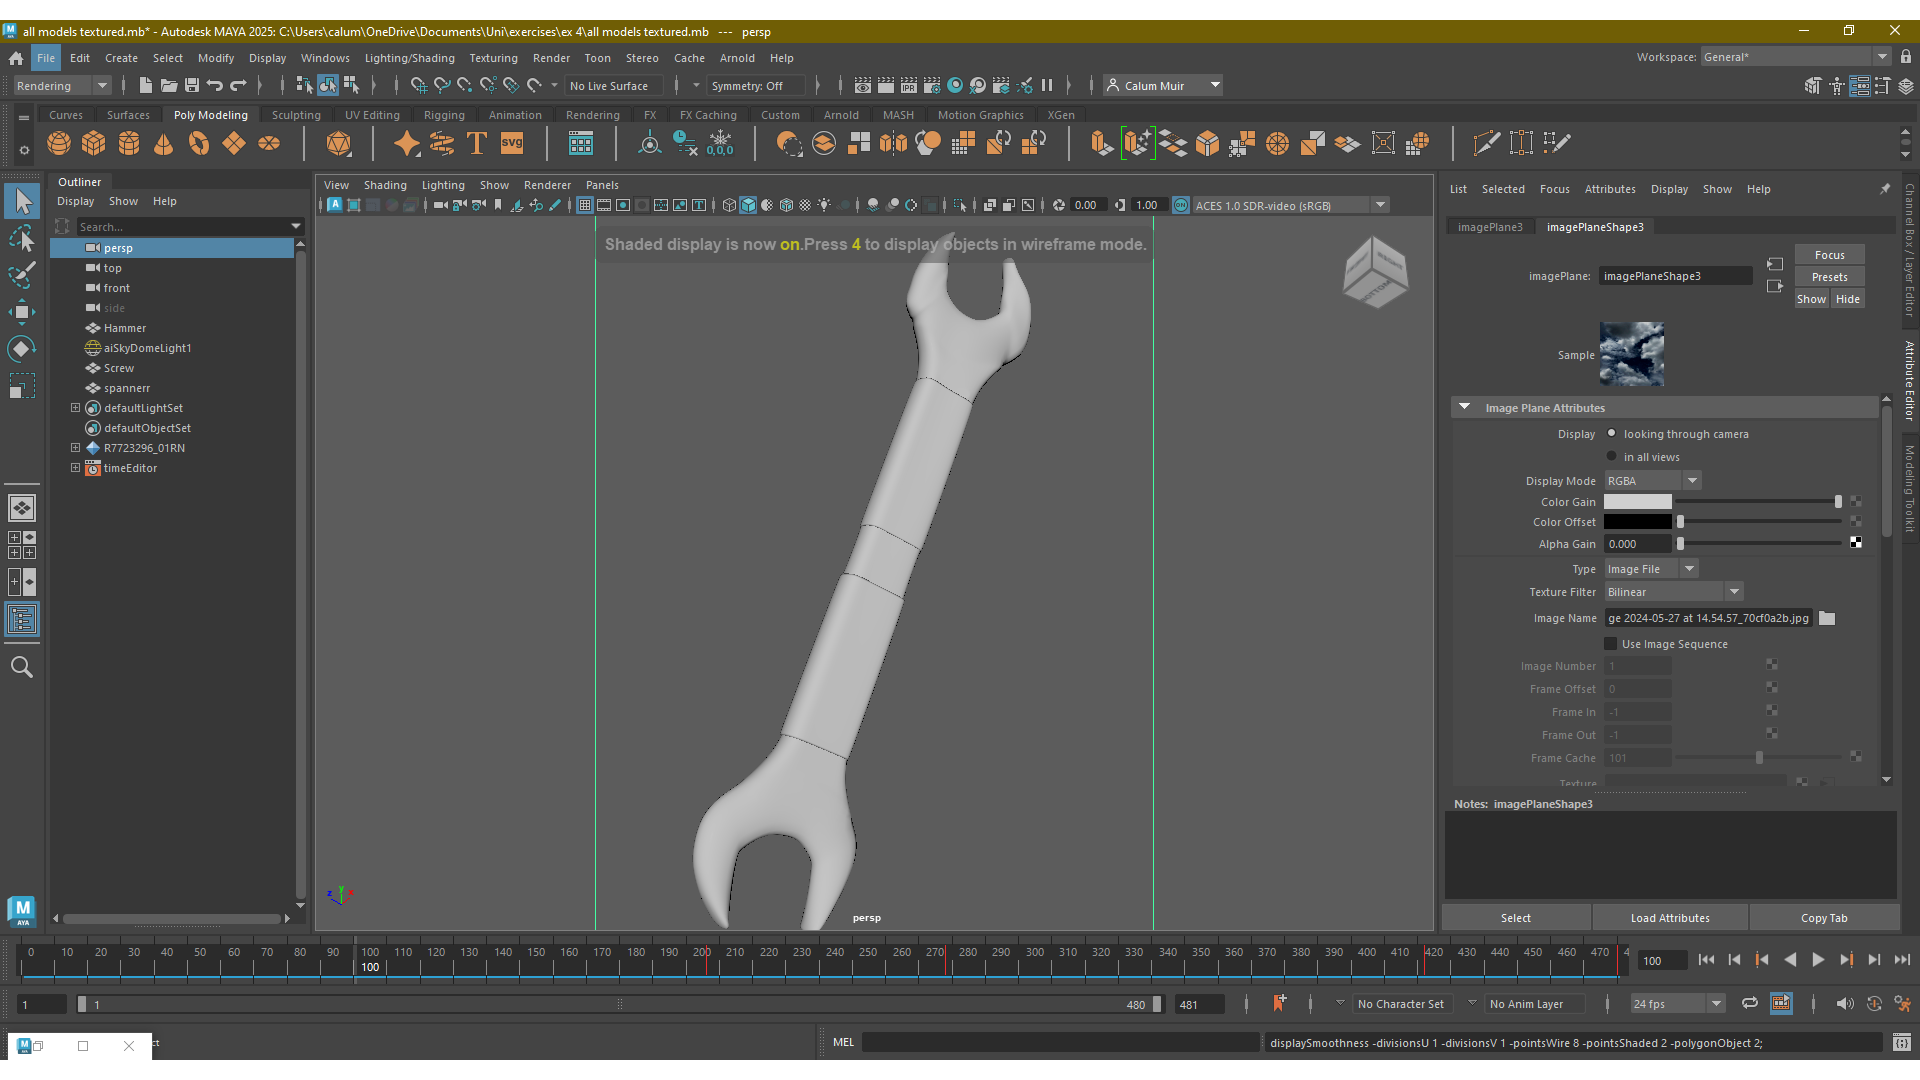The width and height of the screenshot is (1920, 1080).
Task: Create a polygon sphere from shelf
Action: click(x=59, y=143)
